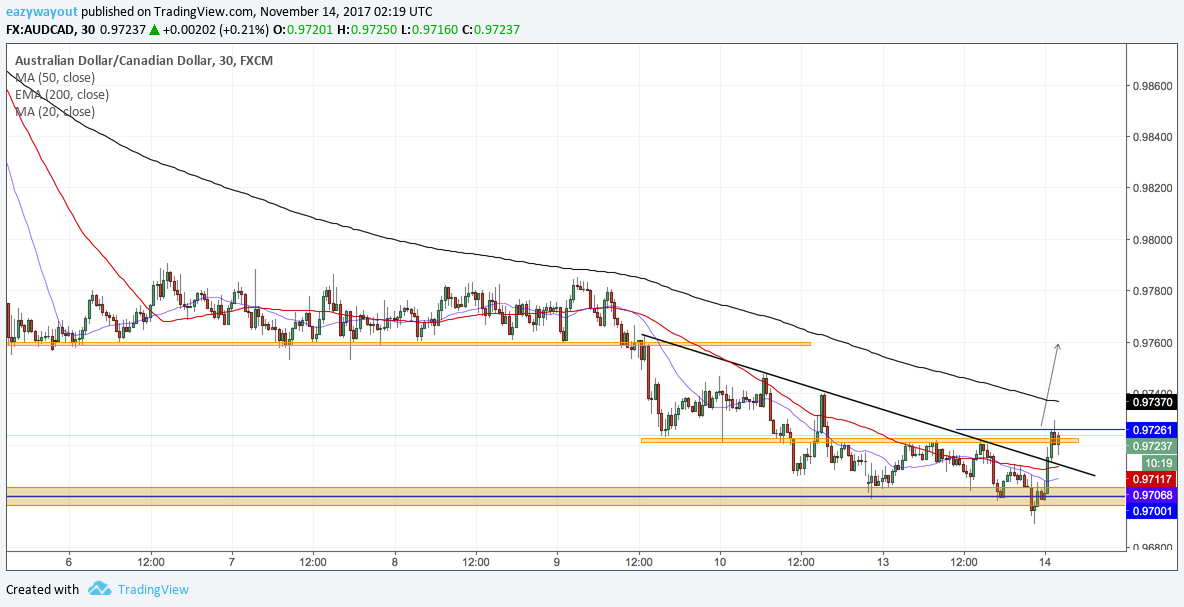This screenshot has height=607, width=1184.
Task: Click date label 13 on time axis
Action: click(x=883, y=562)
